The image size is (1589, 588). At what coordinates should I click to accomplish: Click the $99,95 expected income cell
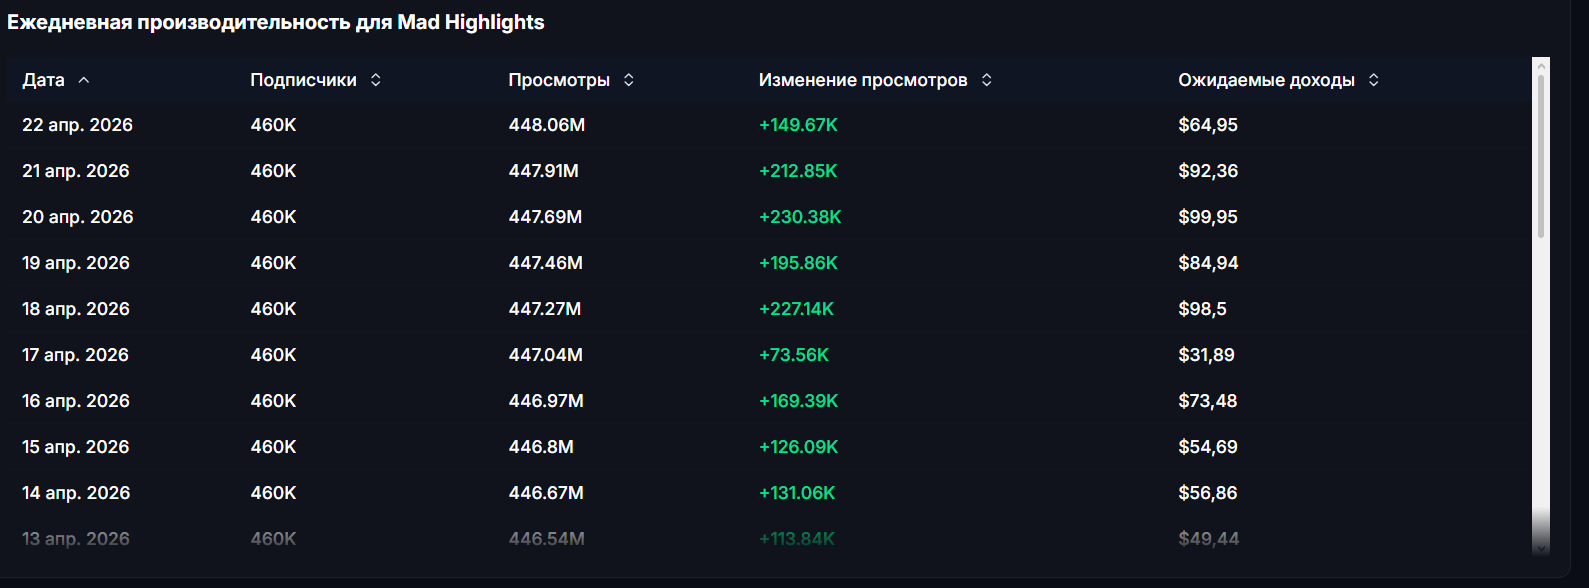click(1208, 217)
